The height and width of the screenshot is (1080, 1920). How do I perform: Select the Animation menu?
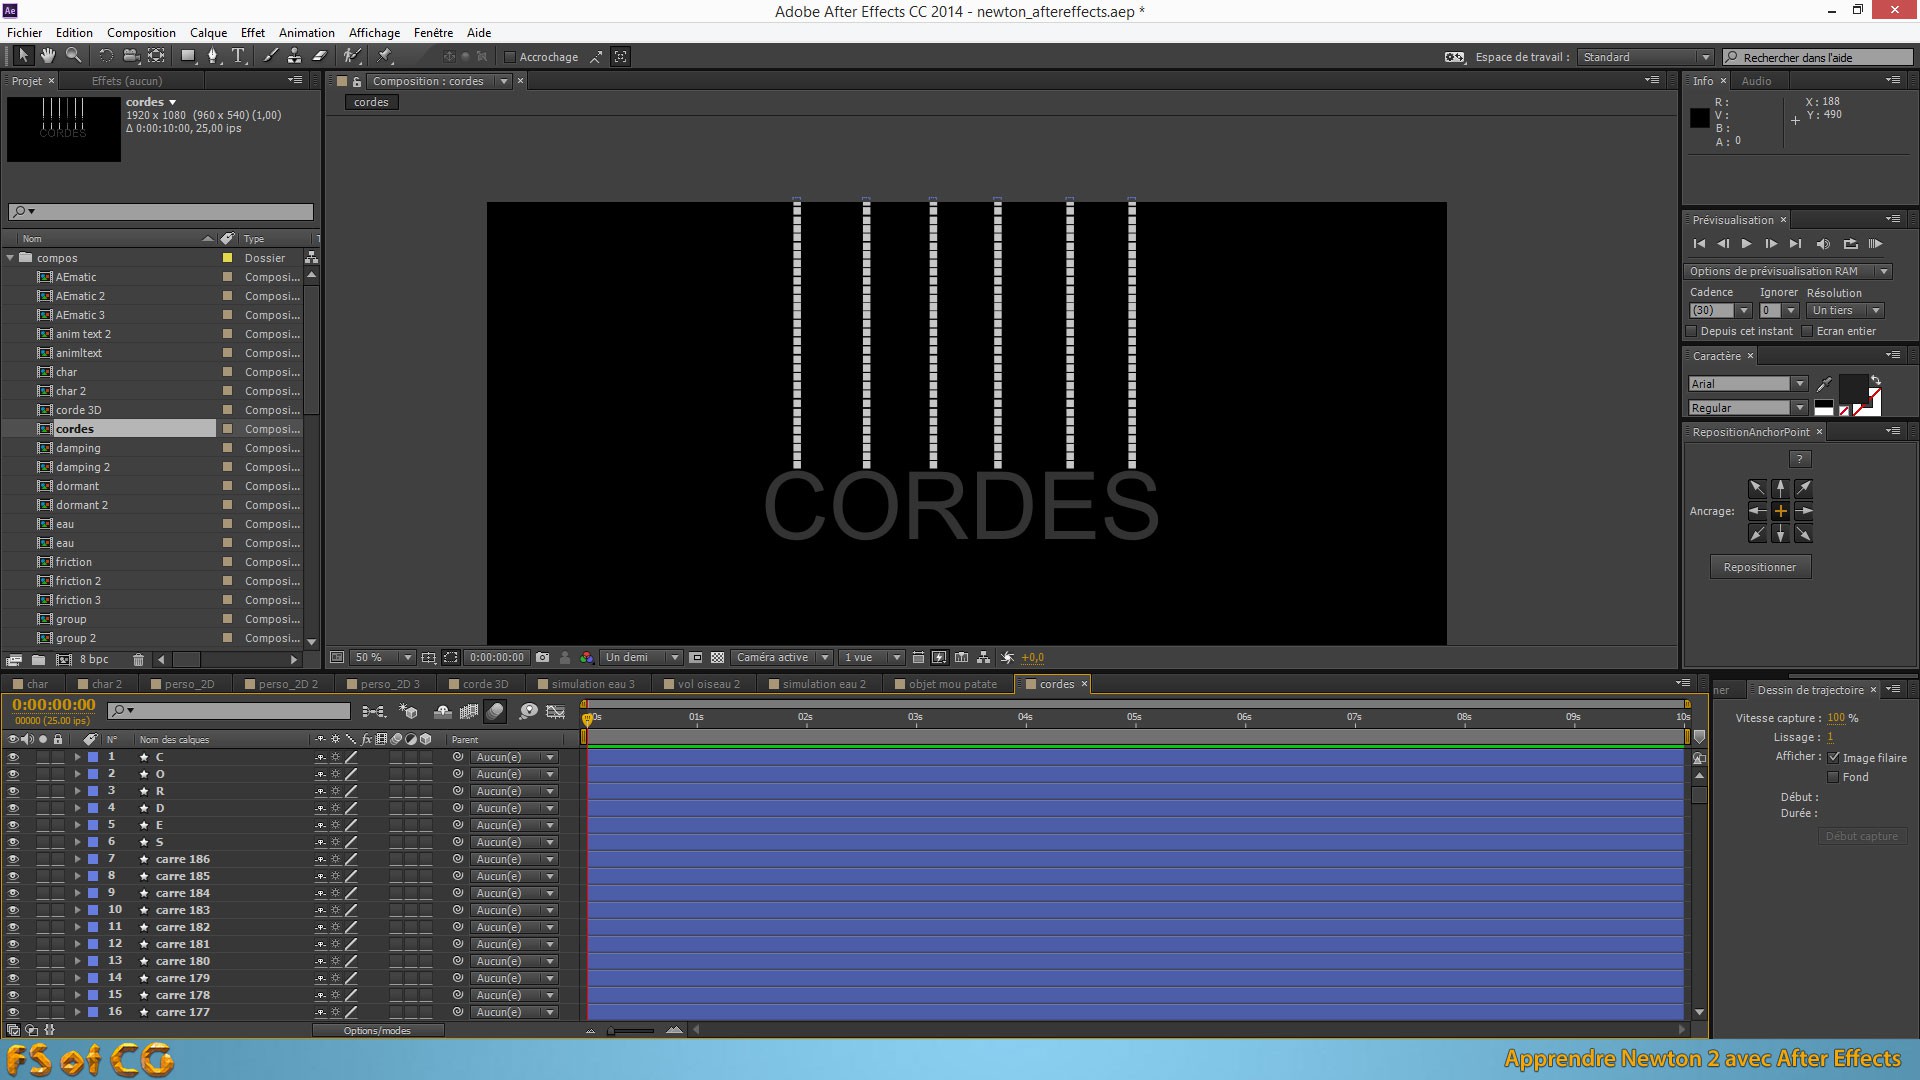point(306,33)
